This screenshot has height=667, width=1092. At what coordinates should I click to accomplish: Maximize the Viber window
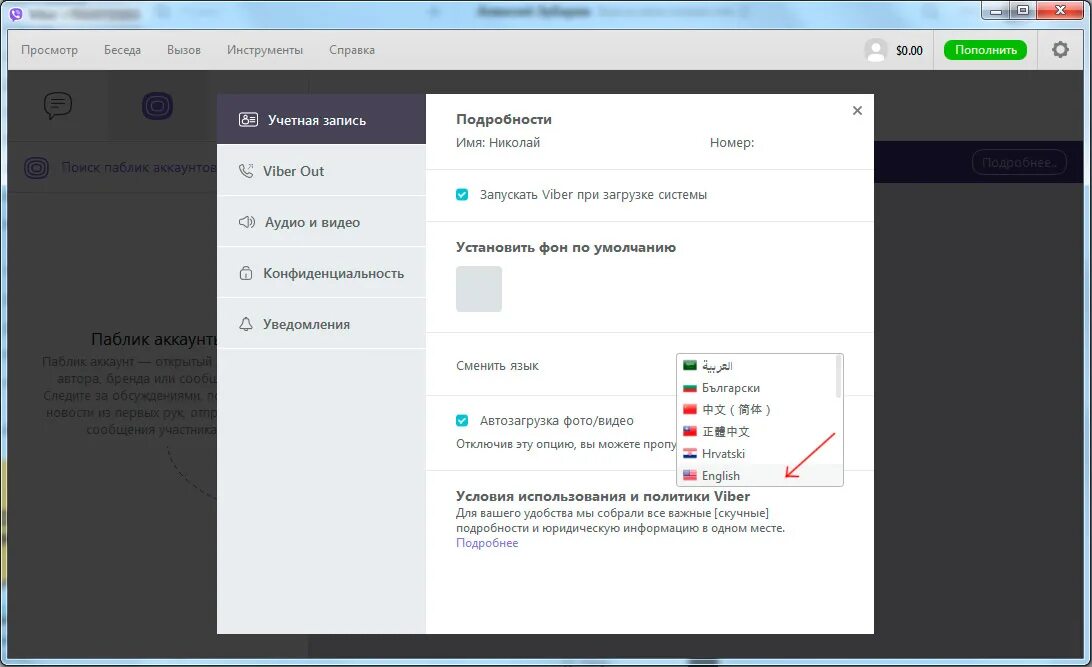point(1022,10)
